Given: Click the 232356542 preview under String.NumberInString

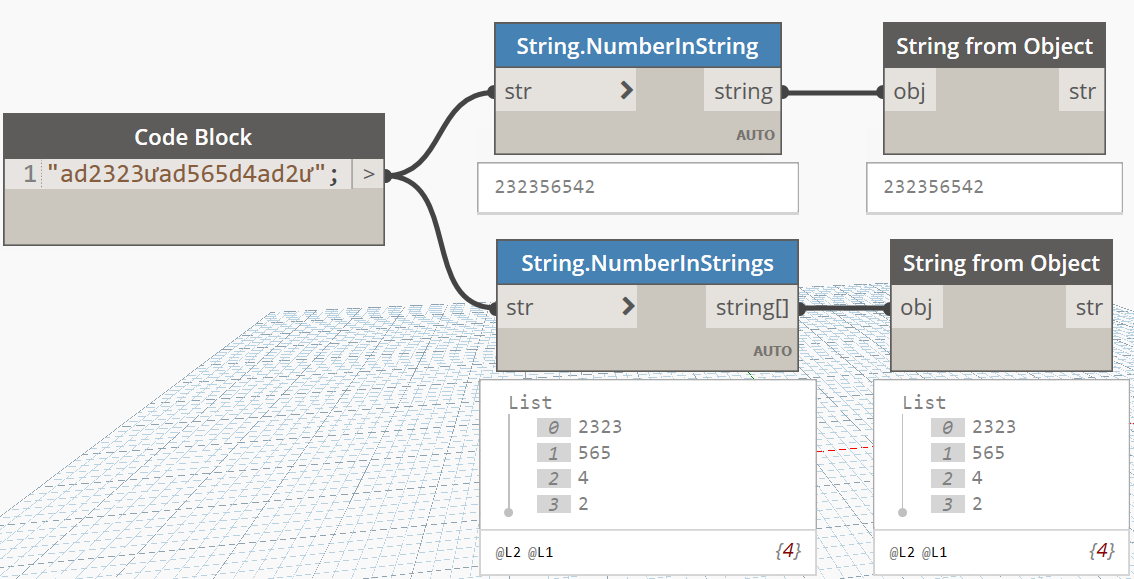Looking at the screenshot, I should click(x=545, y=187).
